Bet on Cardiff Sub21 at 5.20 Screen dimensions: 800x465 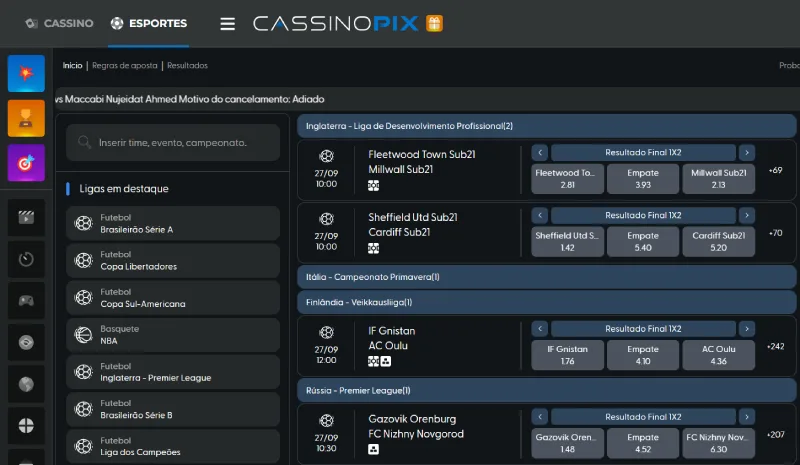718,241
